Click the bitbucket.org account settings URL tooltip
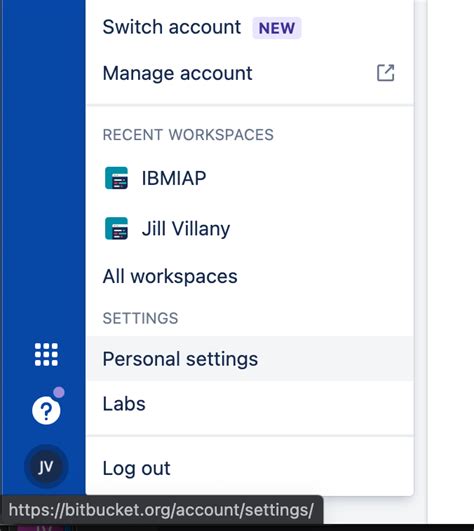The image size is (474, 531). pyautogui.click(x=161, y=510)
